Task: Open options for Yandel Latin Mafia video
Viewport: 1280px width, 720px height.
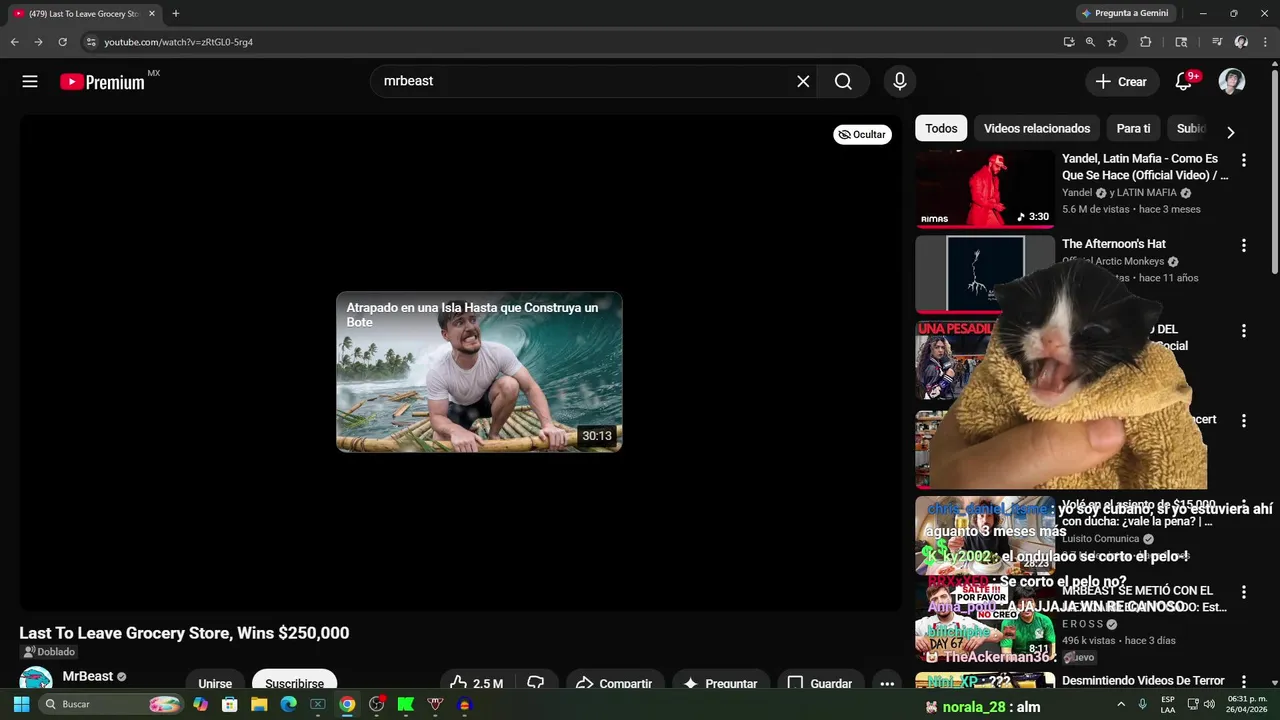Action: pyautogui.click(x=1243, y=160)
